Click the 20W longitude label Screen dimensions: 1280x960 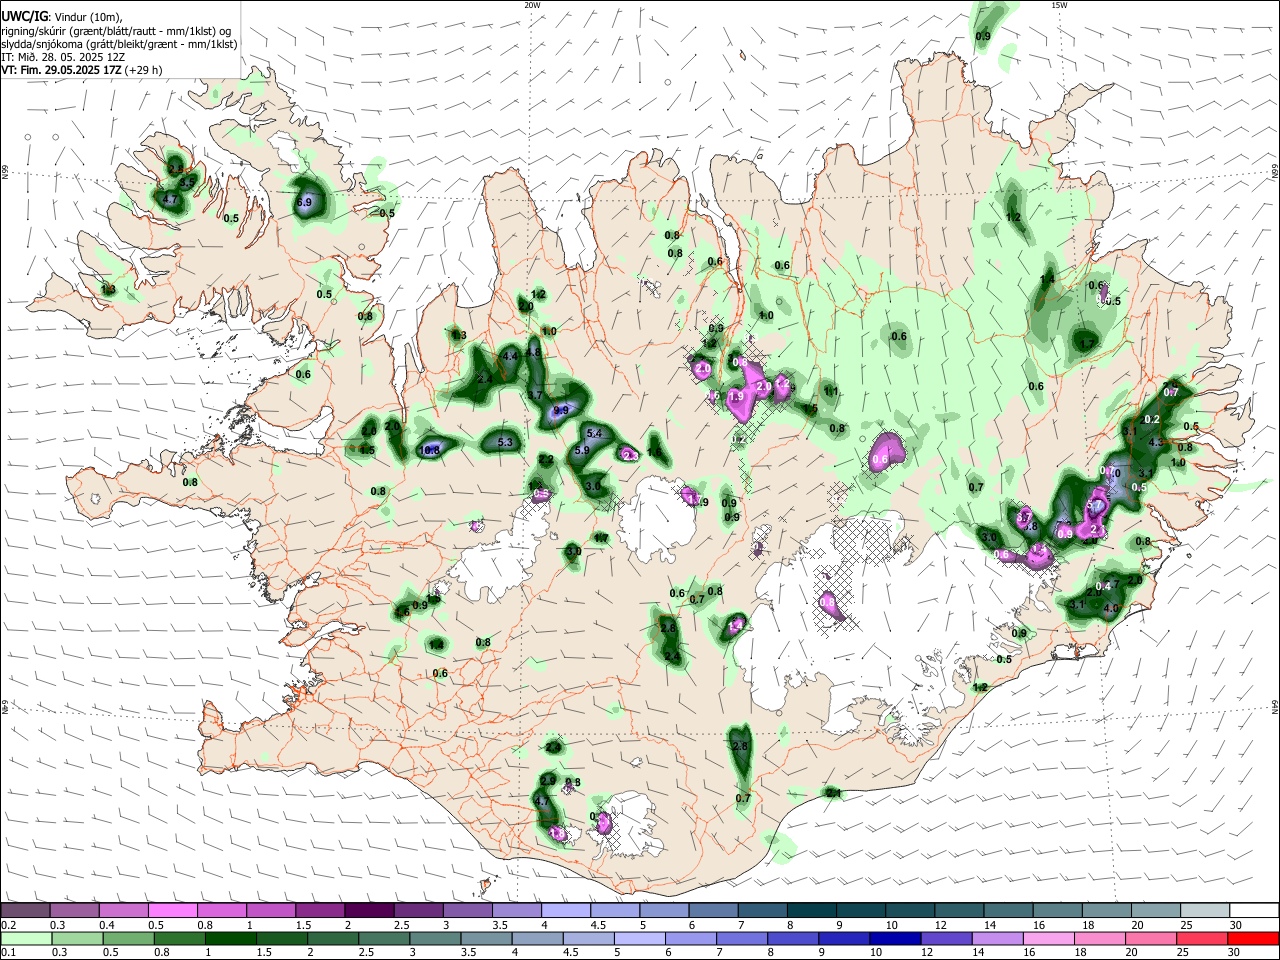532,5
